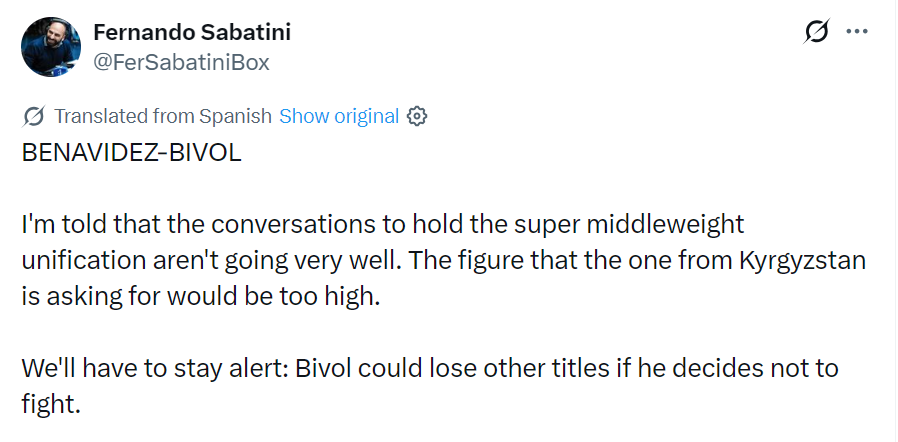Click the phrase 'We'll have to stay alert'
The width and height of the screenshot is (898, 442).
click(x=154, y=368)
